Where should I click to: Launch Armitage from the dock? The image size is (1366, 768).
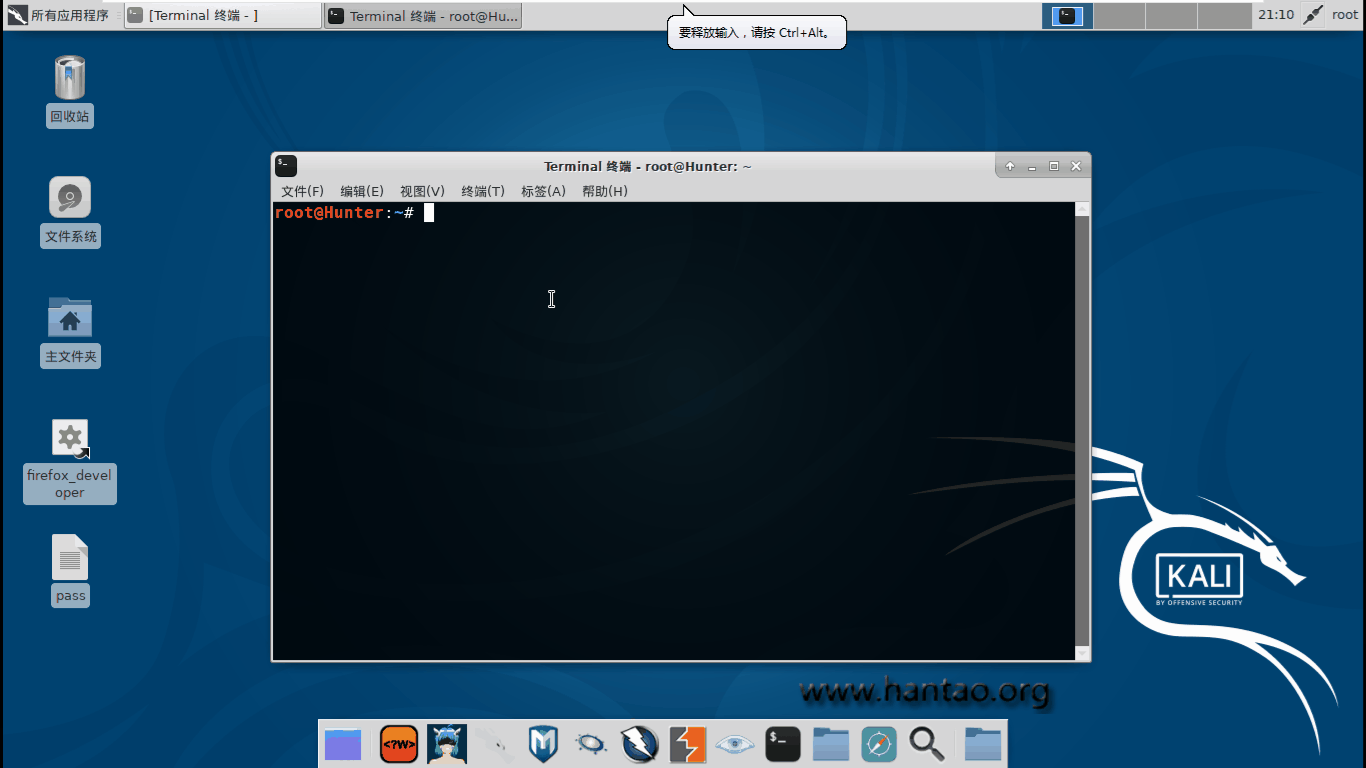(x=447, y=744)
